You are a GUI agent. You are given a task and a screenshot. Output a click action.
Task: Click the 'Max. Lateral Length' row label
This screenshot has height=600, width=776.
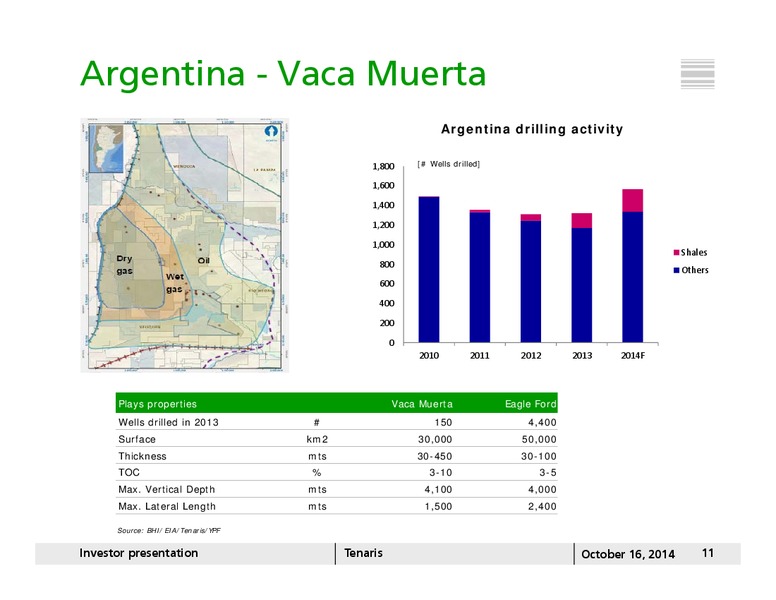click(167, 506)
